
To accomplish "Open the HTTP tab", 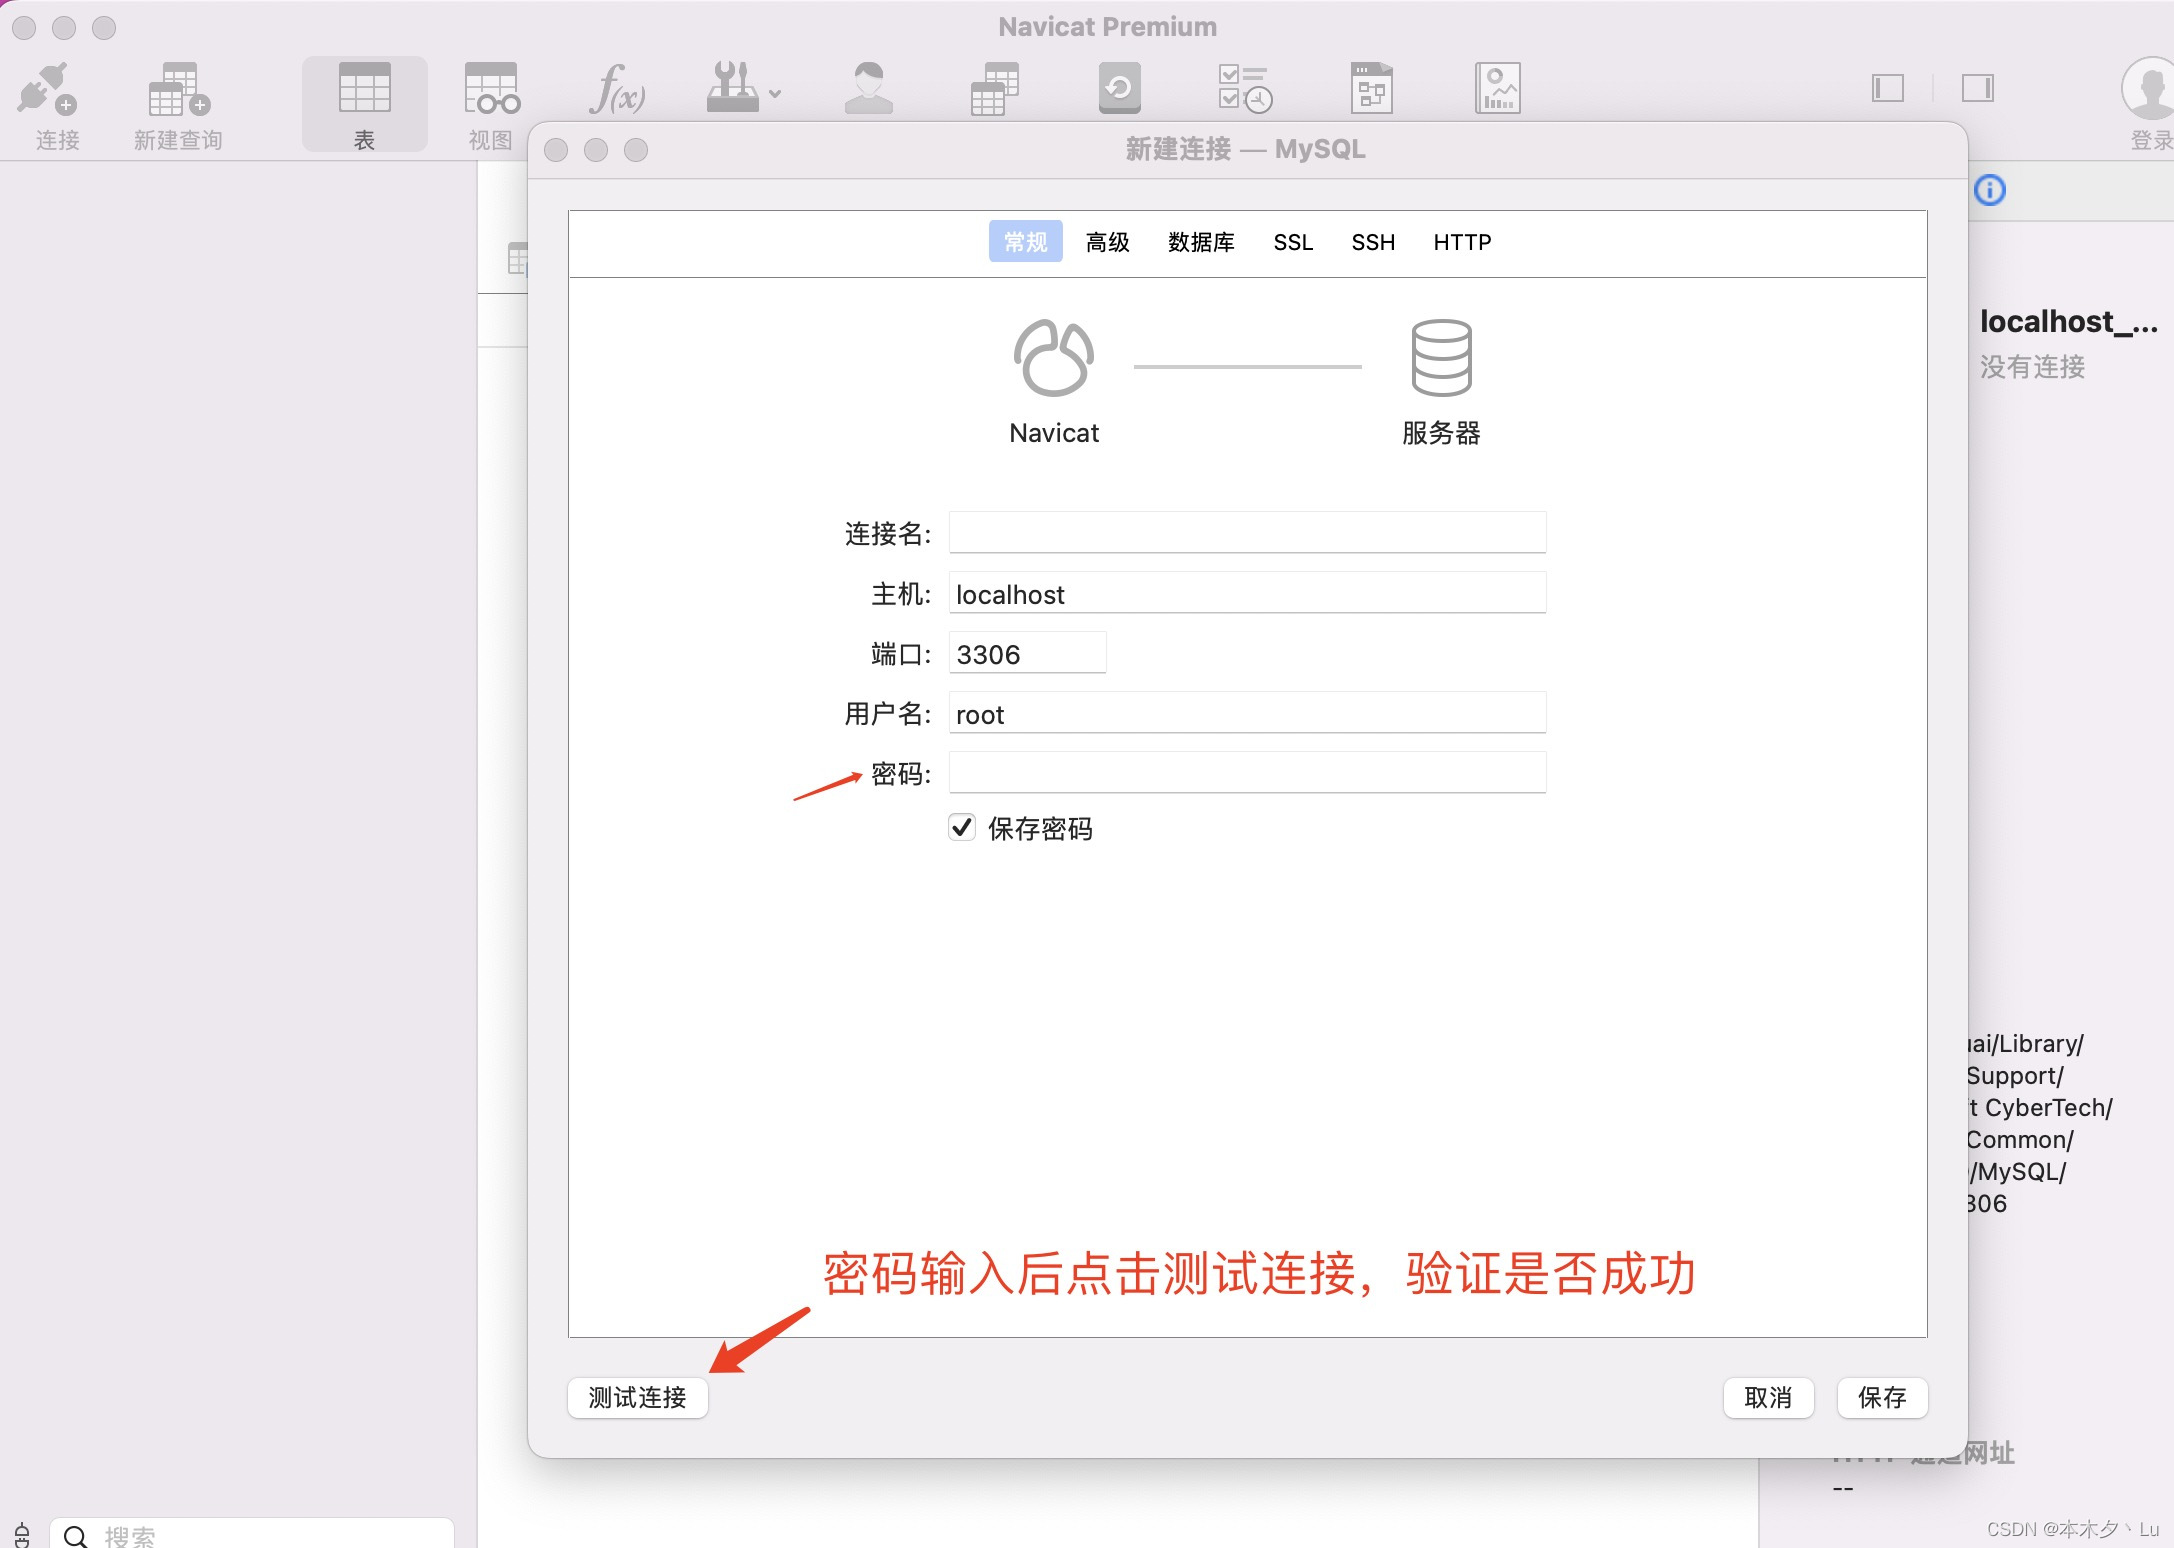I will click(x=1462, y=242).
